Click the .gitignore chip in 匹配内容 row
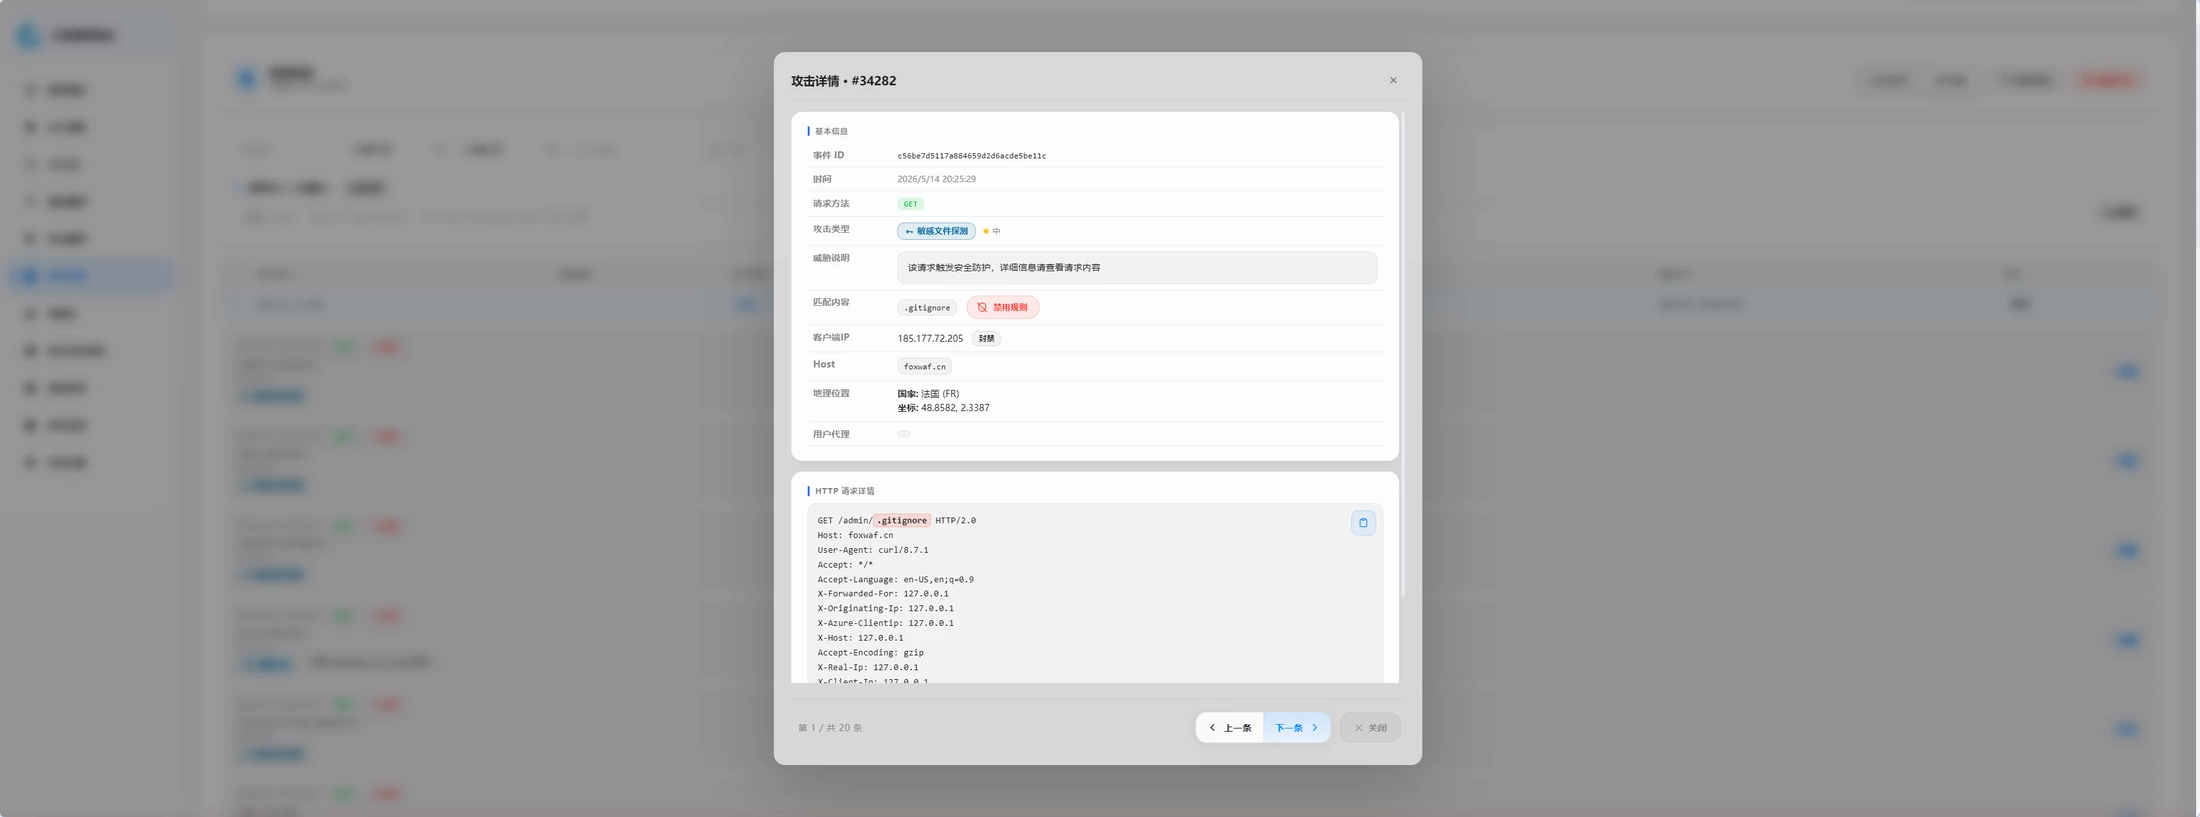2200x817 pixels. (927, 308)
